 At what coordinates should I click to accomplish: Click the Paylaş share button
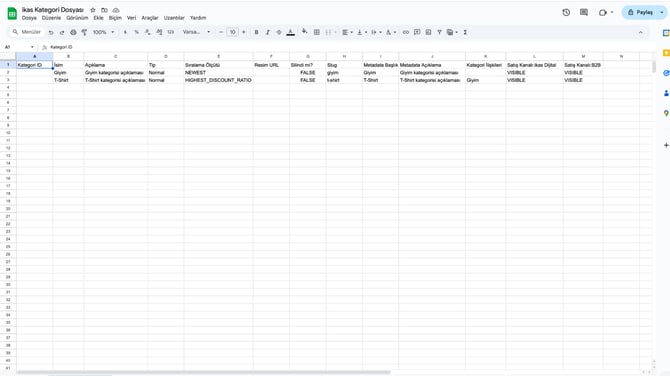(640, 12)
